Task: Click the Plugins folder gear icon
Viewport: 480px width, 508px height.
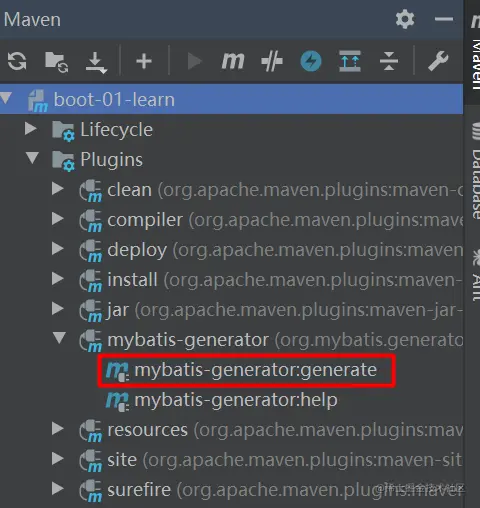Action: [x=63, y=161]
